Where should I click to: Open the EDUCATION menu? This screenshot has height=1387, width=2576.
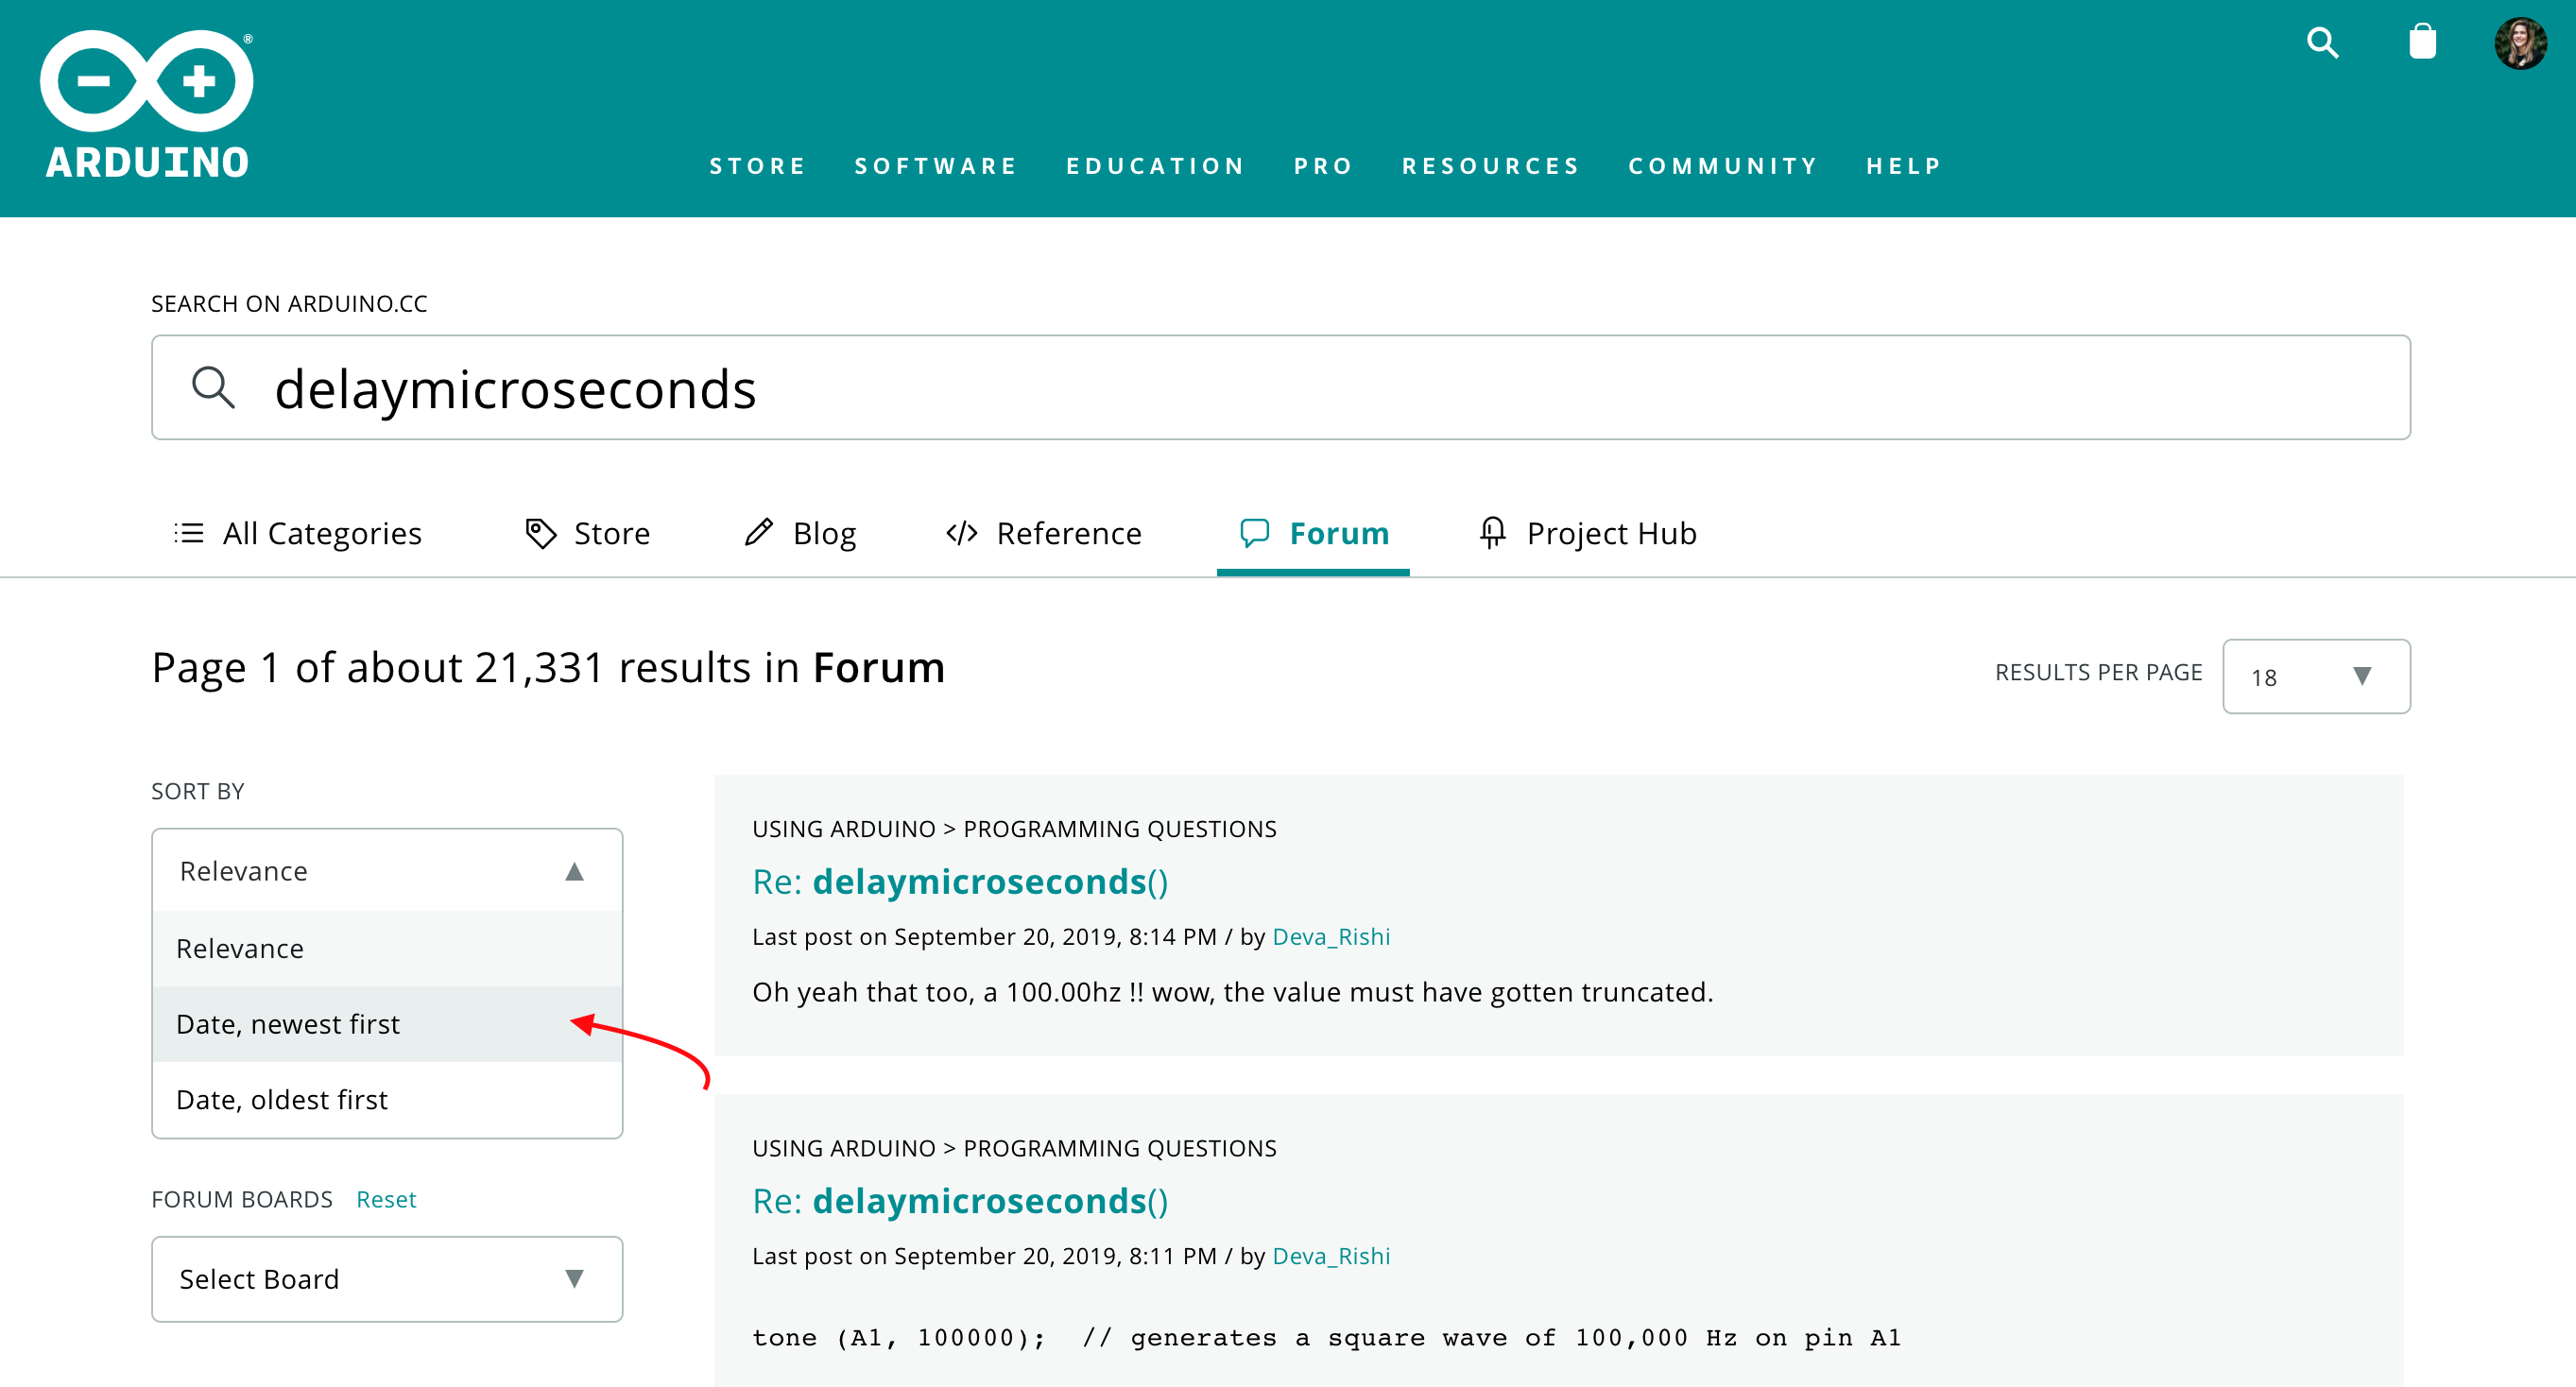click(x=1156, y=166)
